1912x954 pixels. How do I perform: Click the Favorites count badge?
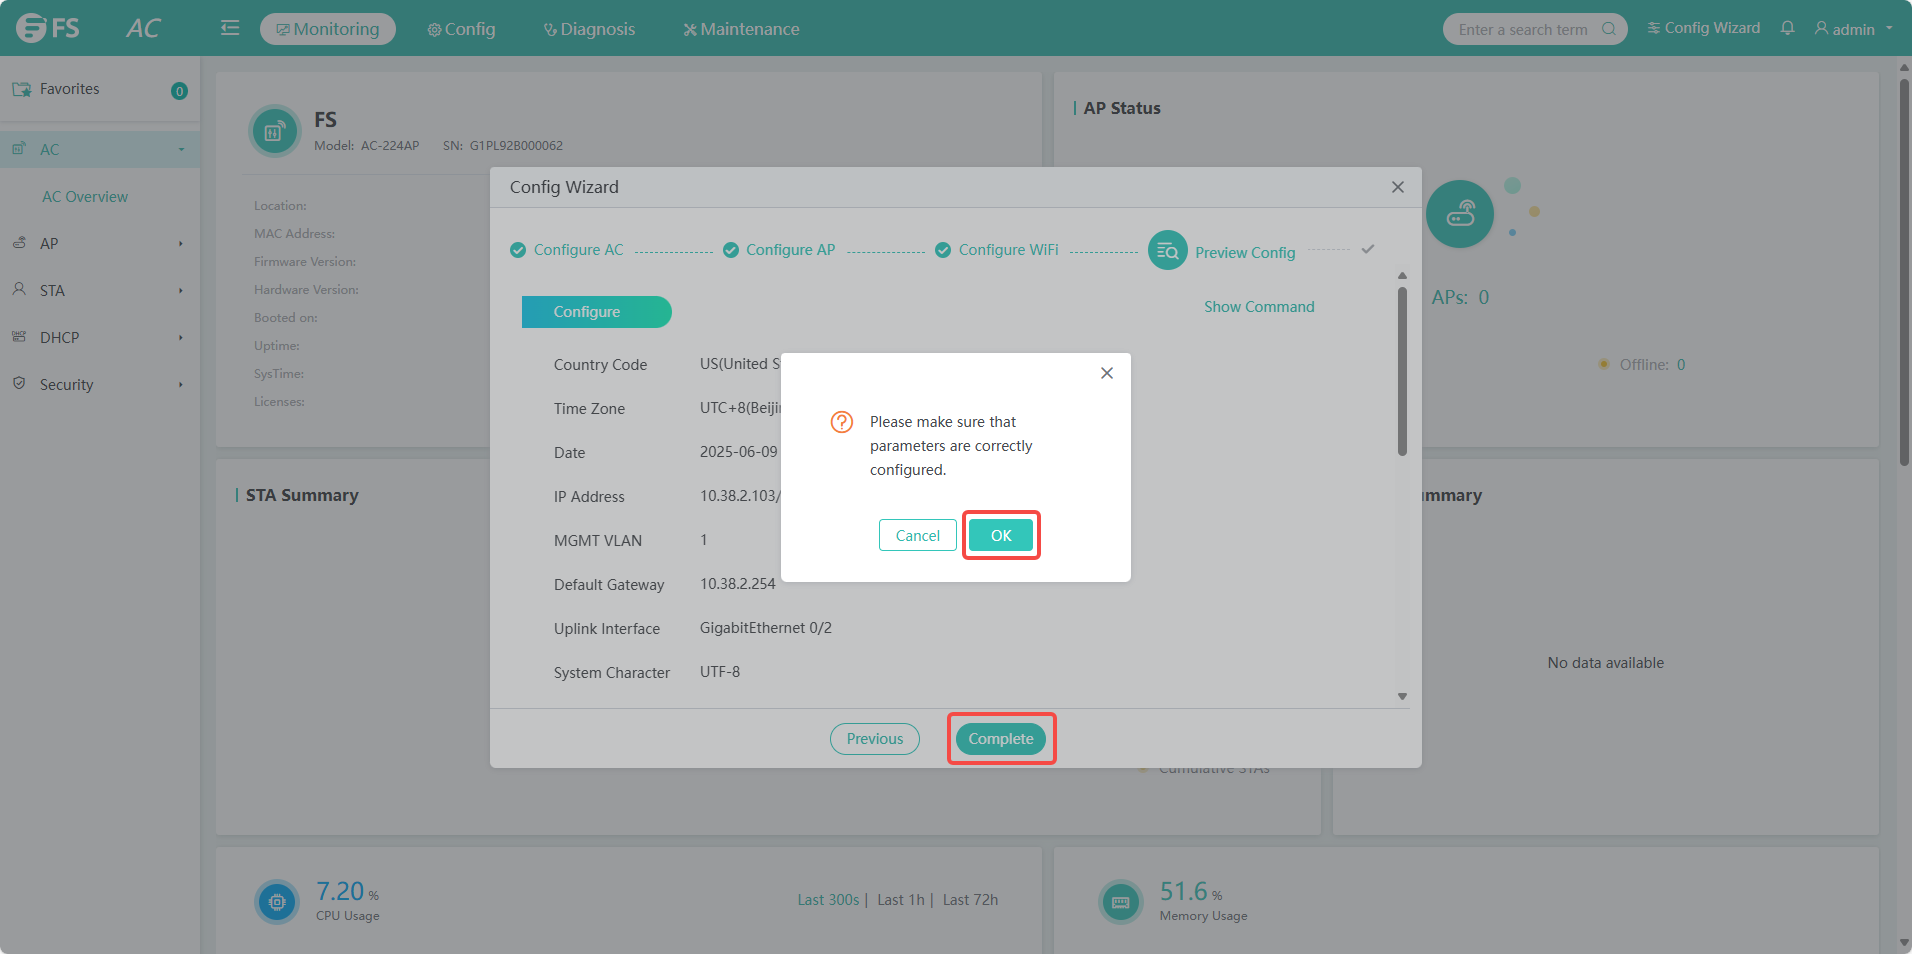(179, 91)
